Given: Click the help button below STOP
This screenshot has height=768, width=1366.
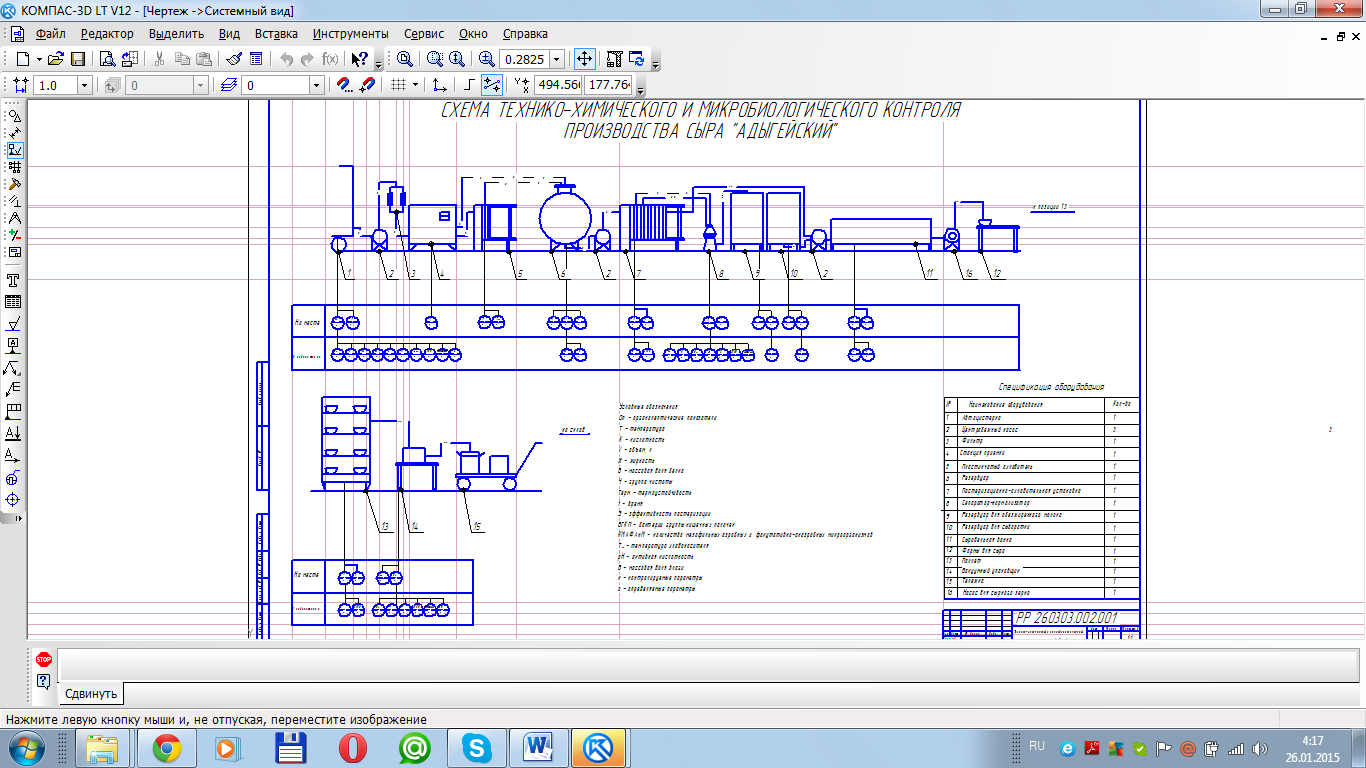Looking at the screenshot, I should 43,681.
